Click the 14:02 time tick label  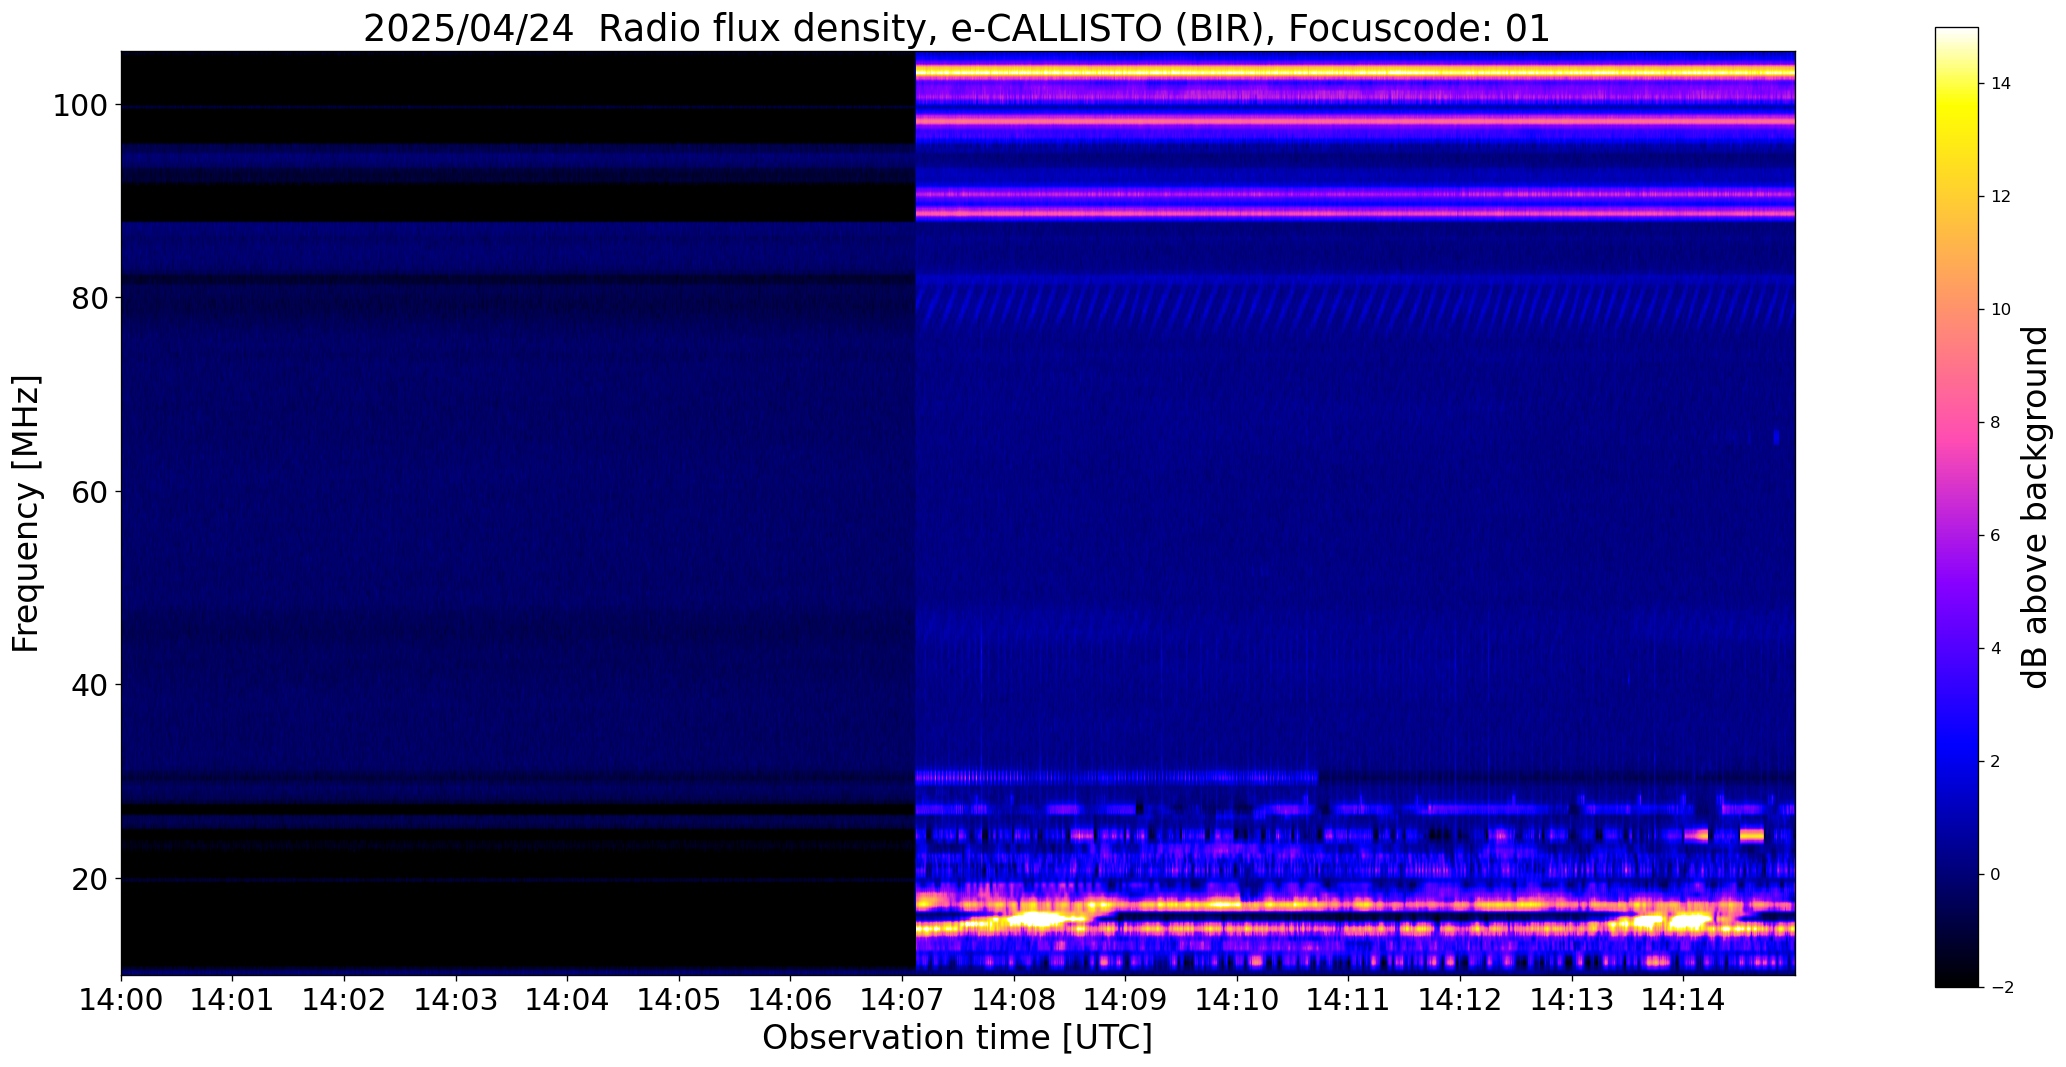click(344, 999)
